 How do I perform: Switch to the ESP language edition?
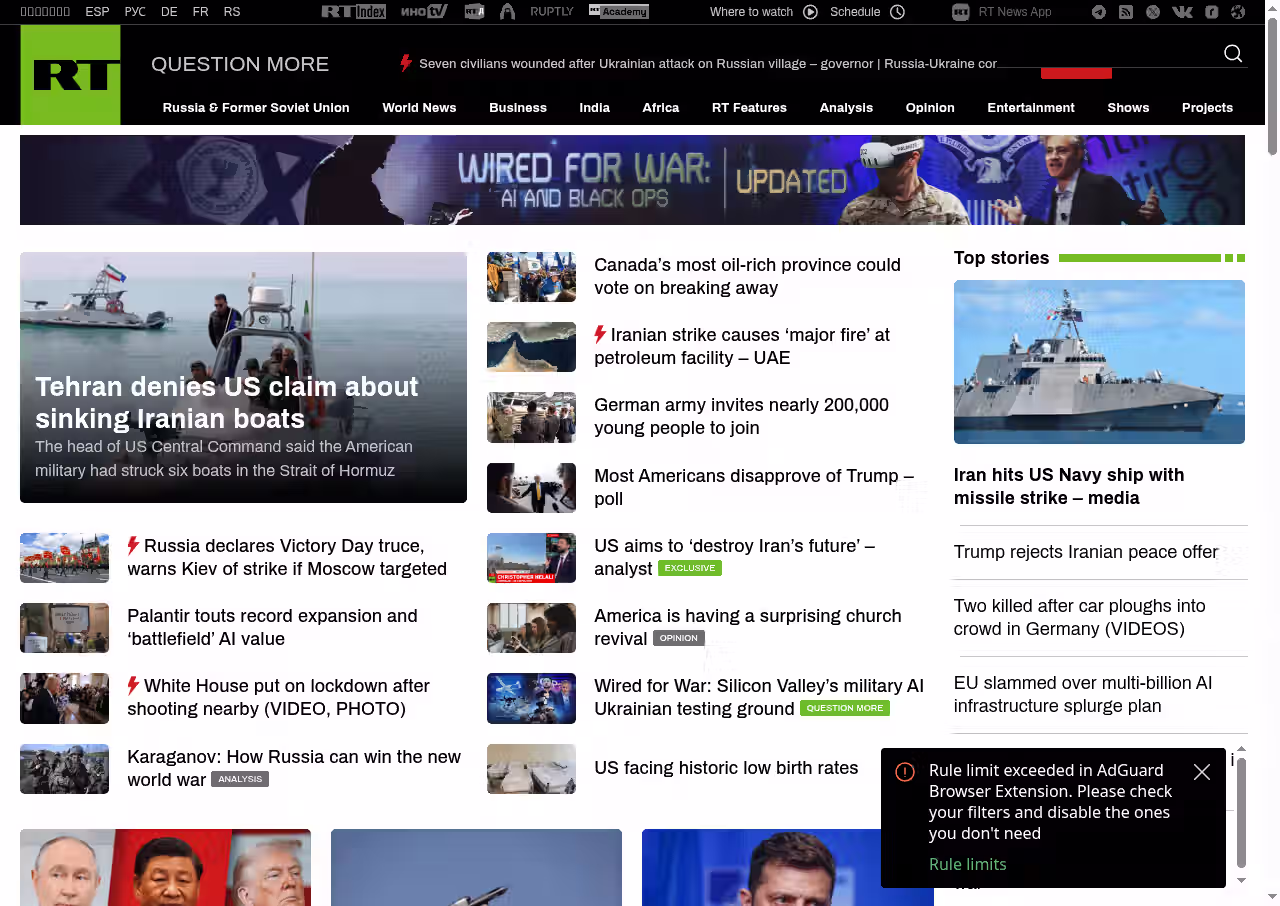[97, 12]
